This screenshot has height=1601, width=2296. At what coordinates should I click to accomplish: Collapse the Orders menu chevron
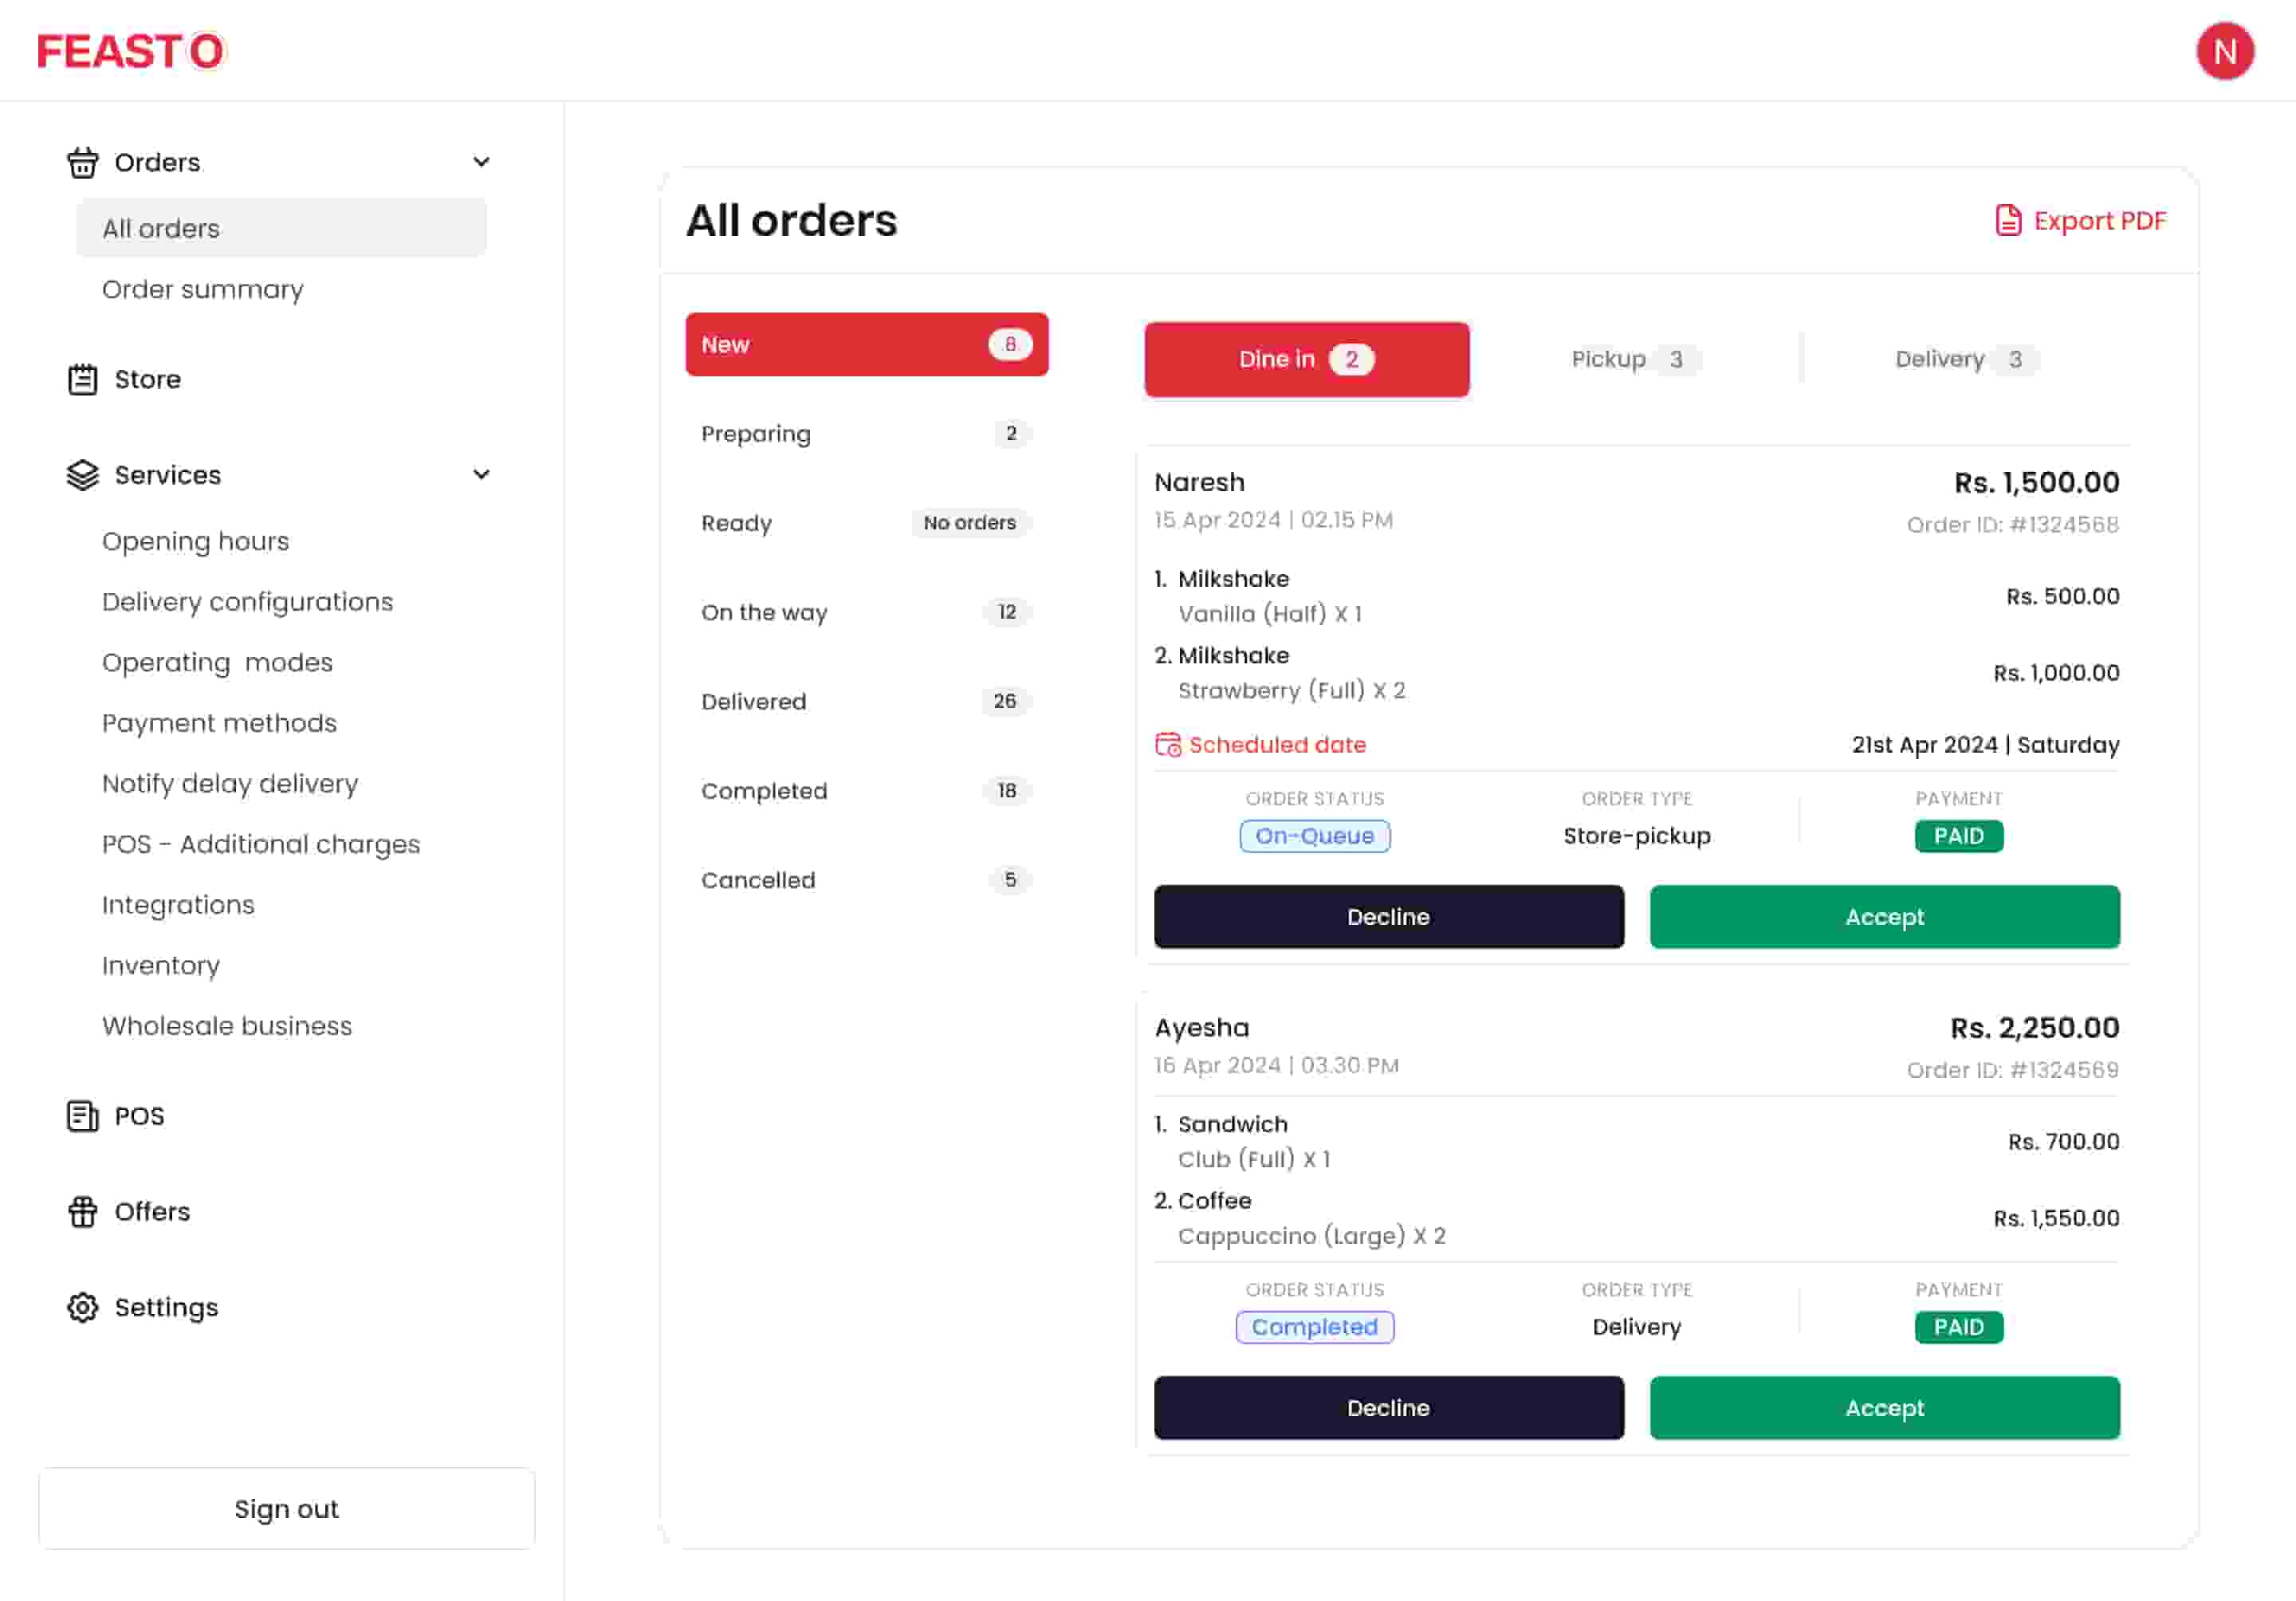coord(481,162)
